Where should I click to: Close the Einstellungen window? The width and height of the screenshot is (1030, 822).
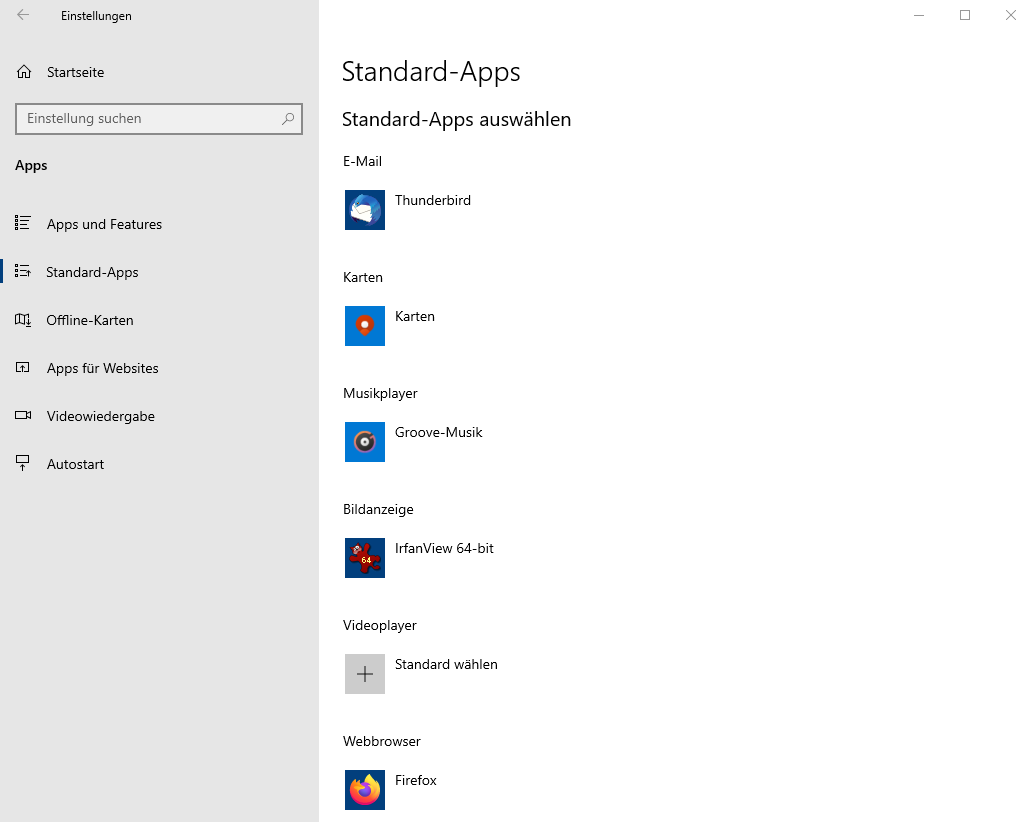coord(1010,15)
